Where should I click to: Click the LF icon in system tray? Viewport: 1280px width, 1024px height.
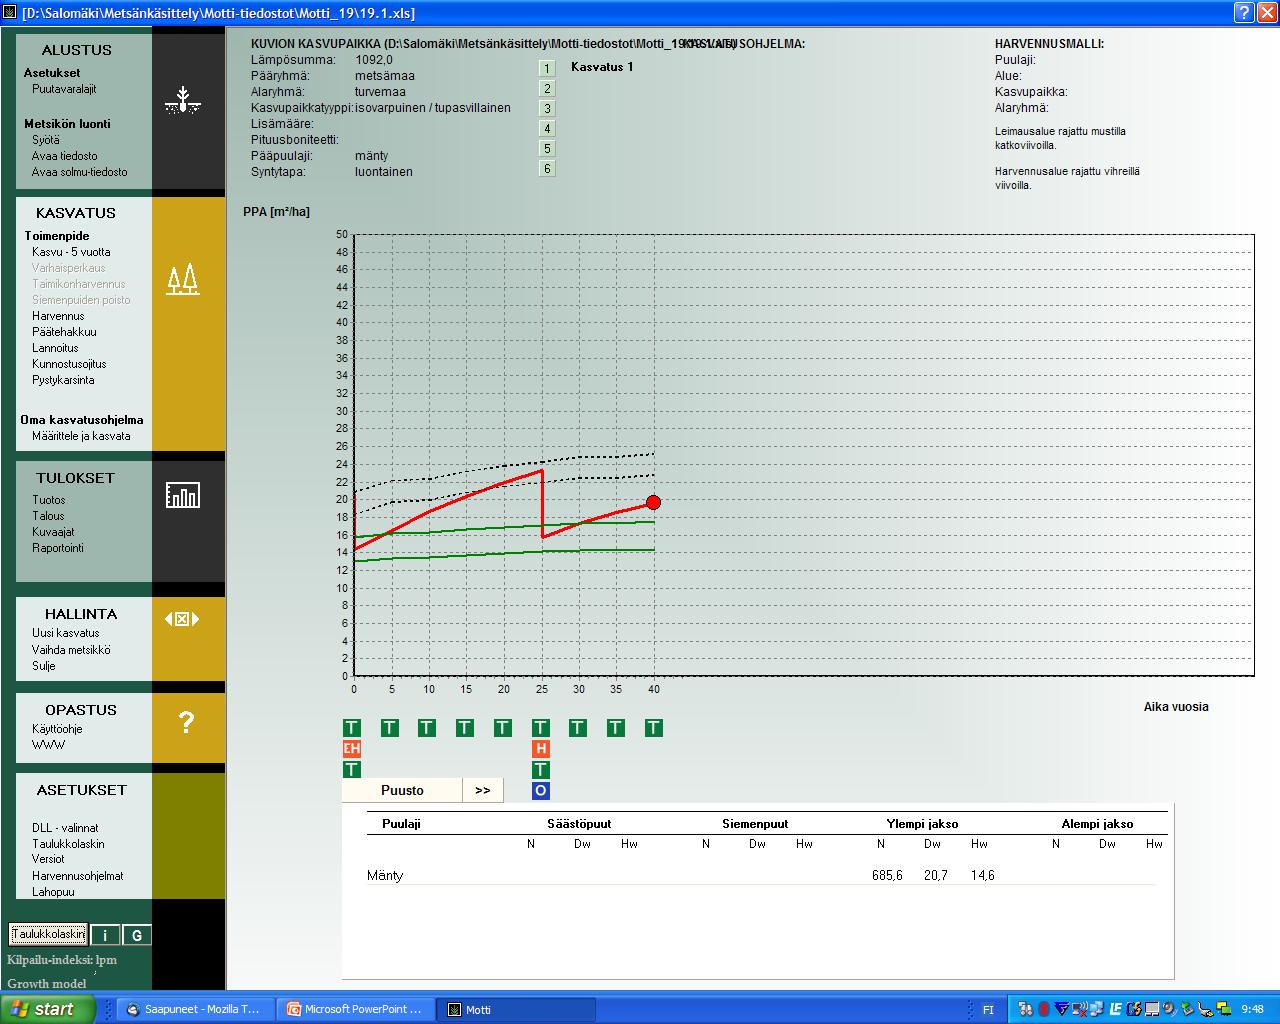pos(1116,1009)
